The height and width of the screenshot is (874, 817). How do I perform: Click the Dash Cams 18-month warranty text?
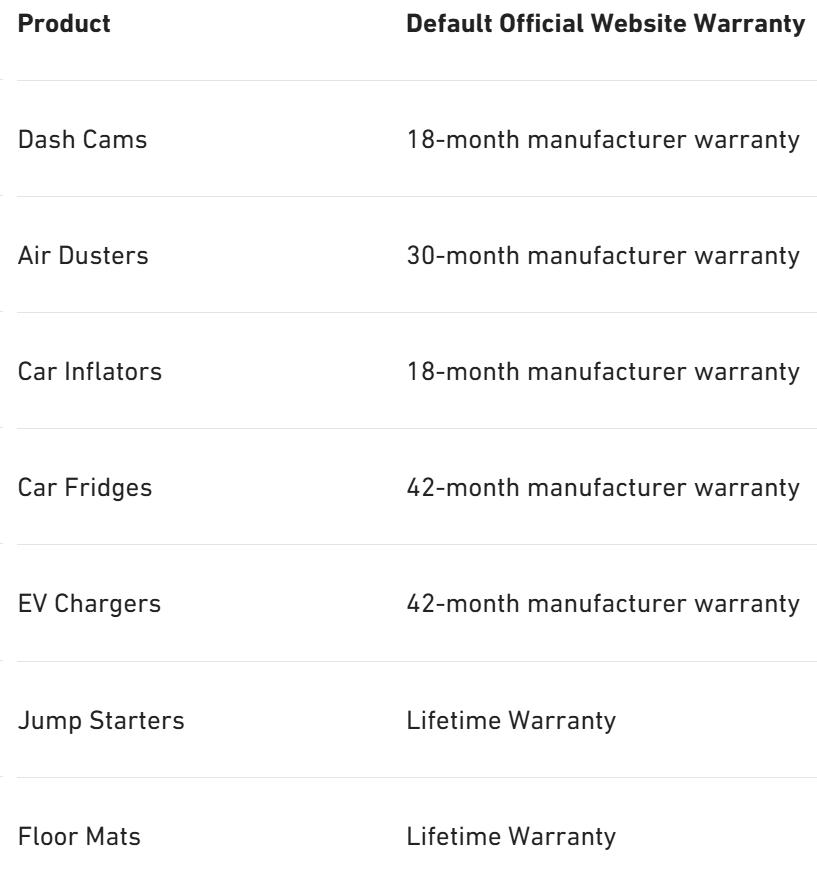[603, 139]
